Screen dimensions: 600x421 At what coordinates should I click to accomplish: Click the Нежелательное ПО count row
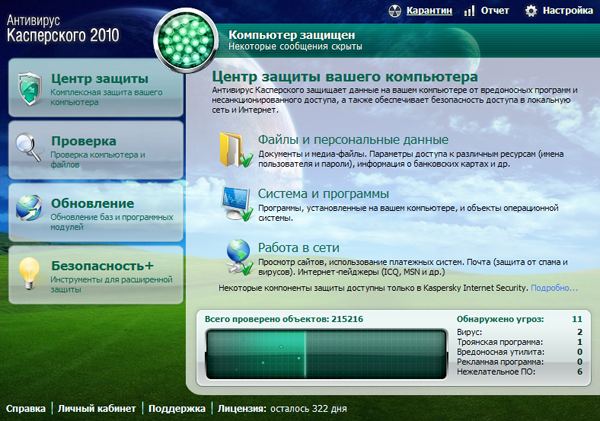pyautogui.click(x=519, y=372)
